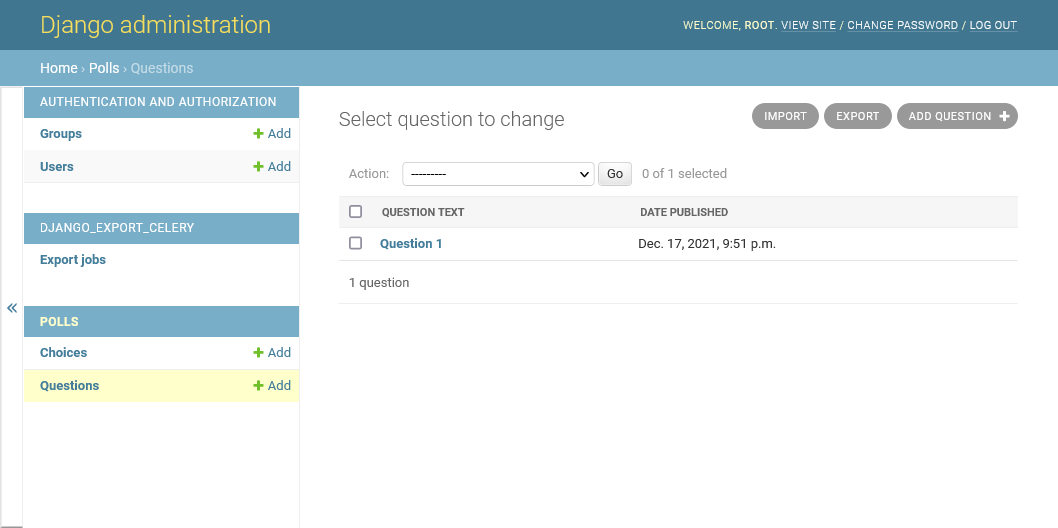Go to Home in the breadcrumb
Image resolution: width=1058 pixels, height=528 pixels.
tap(59, 68)
